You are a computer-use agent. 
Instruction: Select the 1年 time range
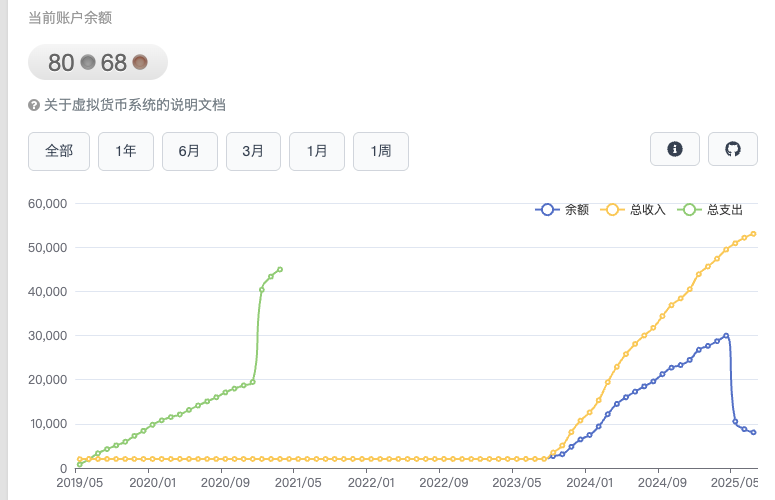(125, 151)
